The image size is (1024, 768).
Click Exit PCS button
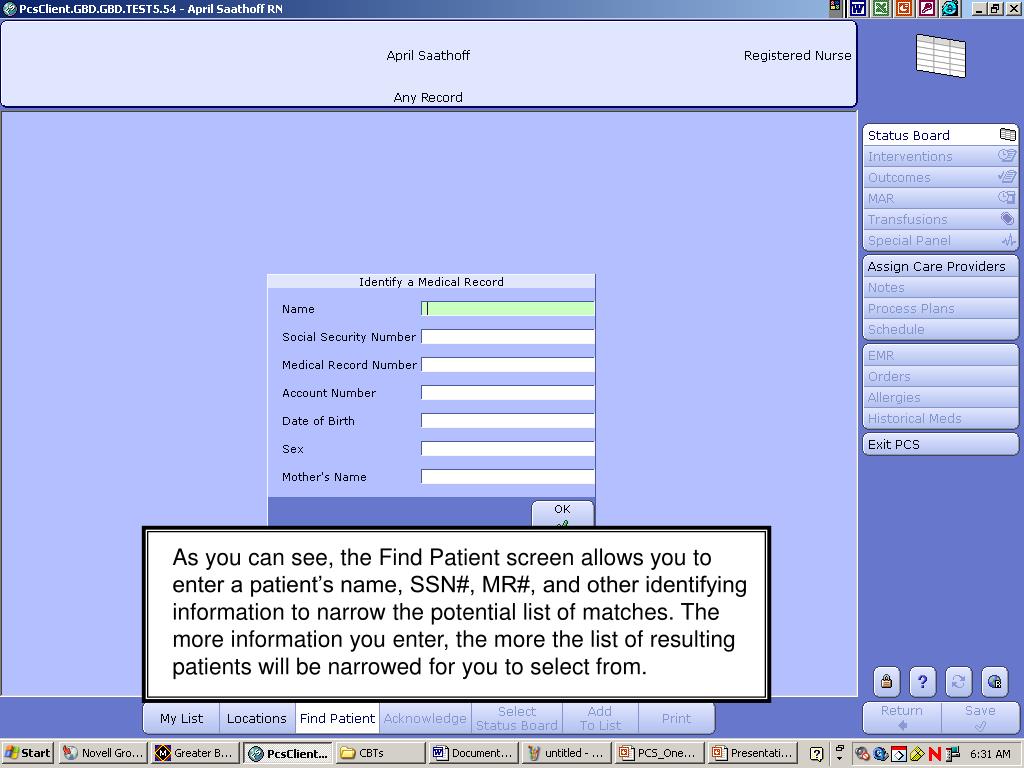[x=940, y=444]
